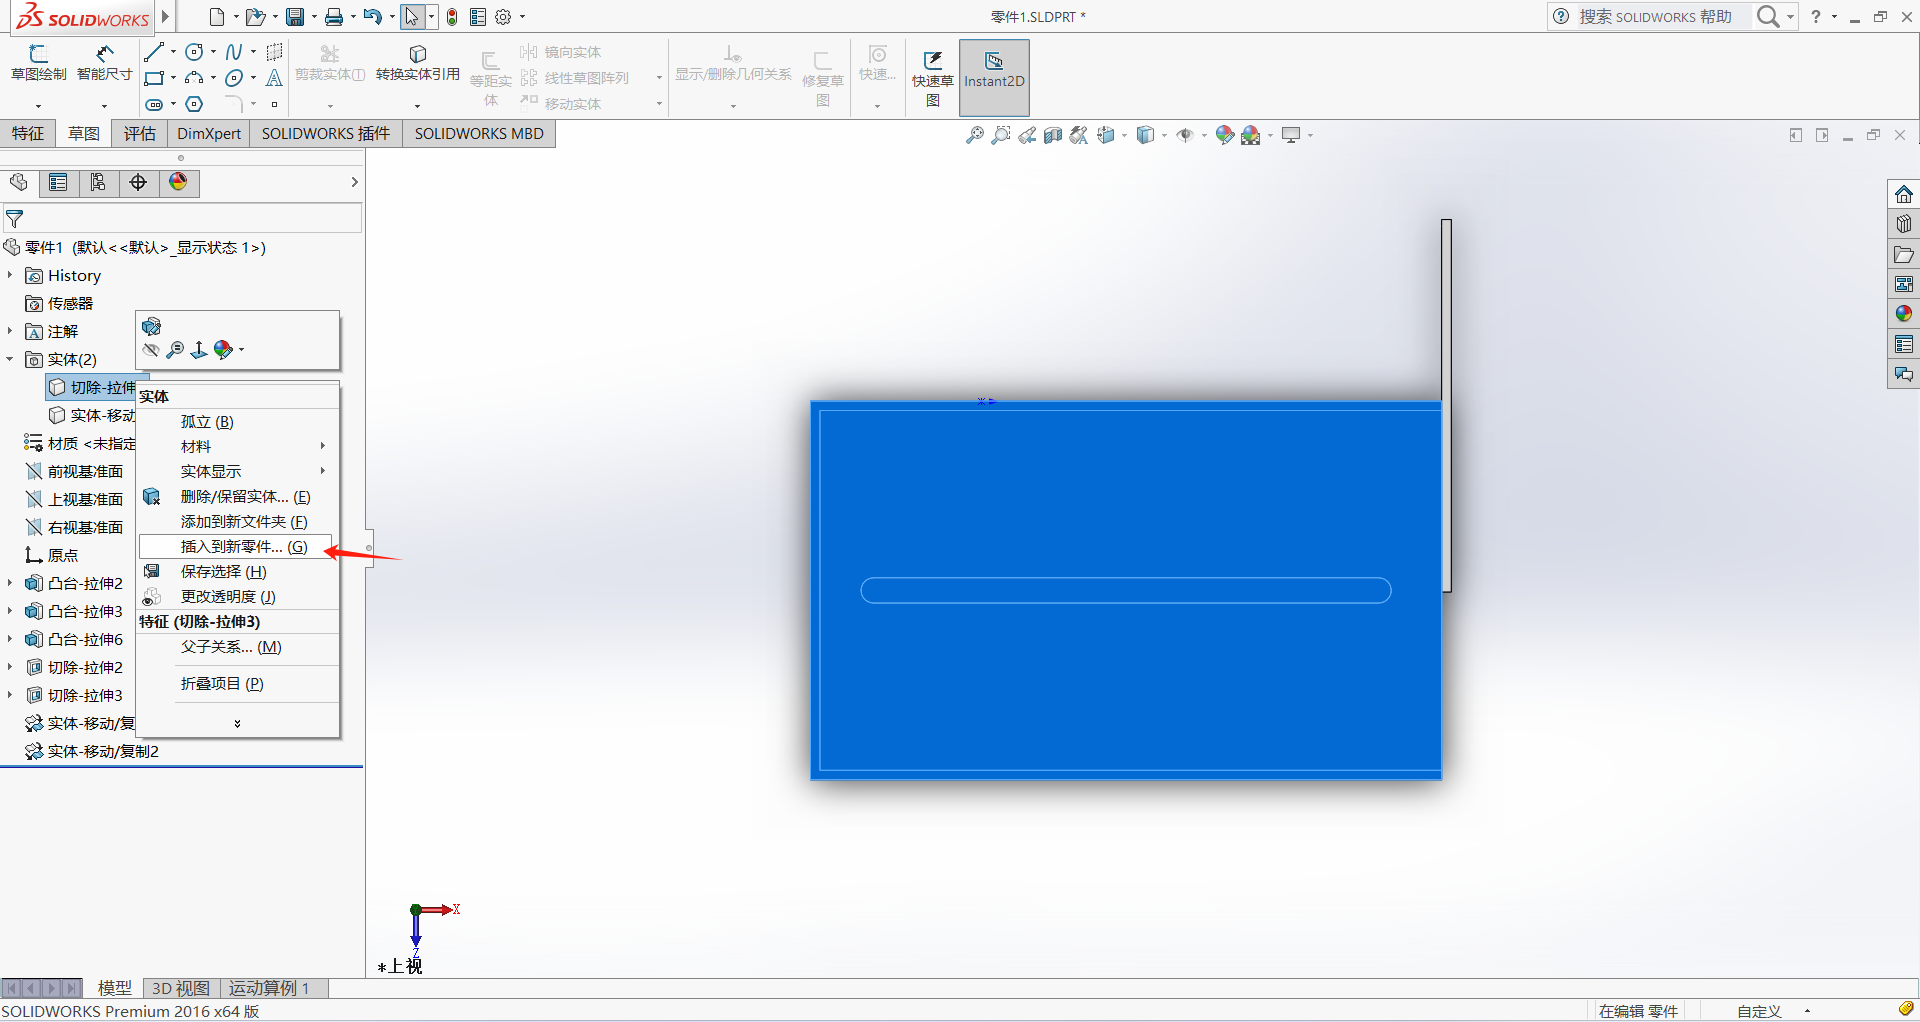Toggle the Rapid Sketch button (快速草图)

932,78
